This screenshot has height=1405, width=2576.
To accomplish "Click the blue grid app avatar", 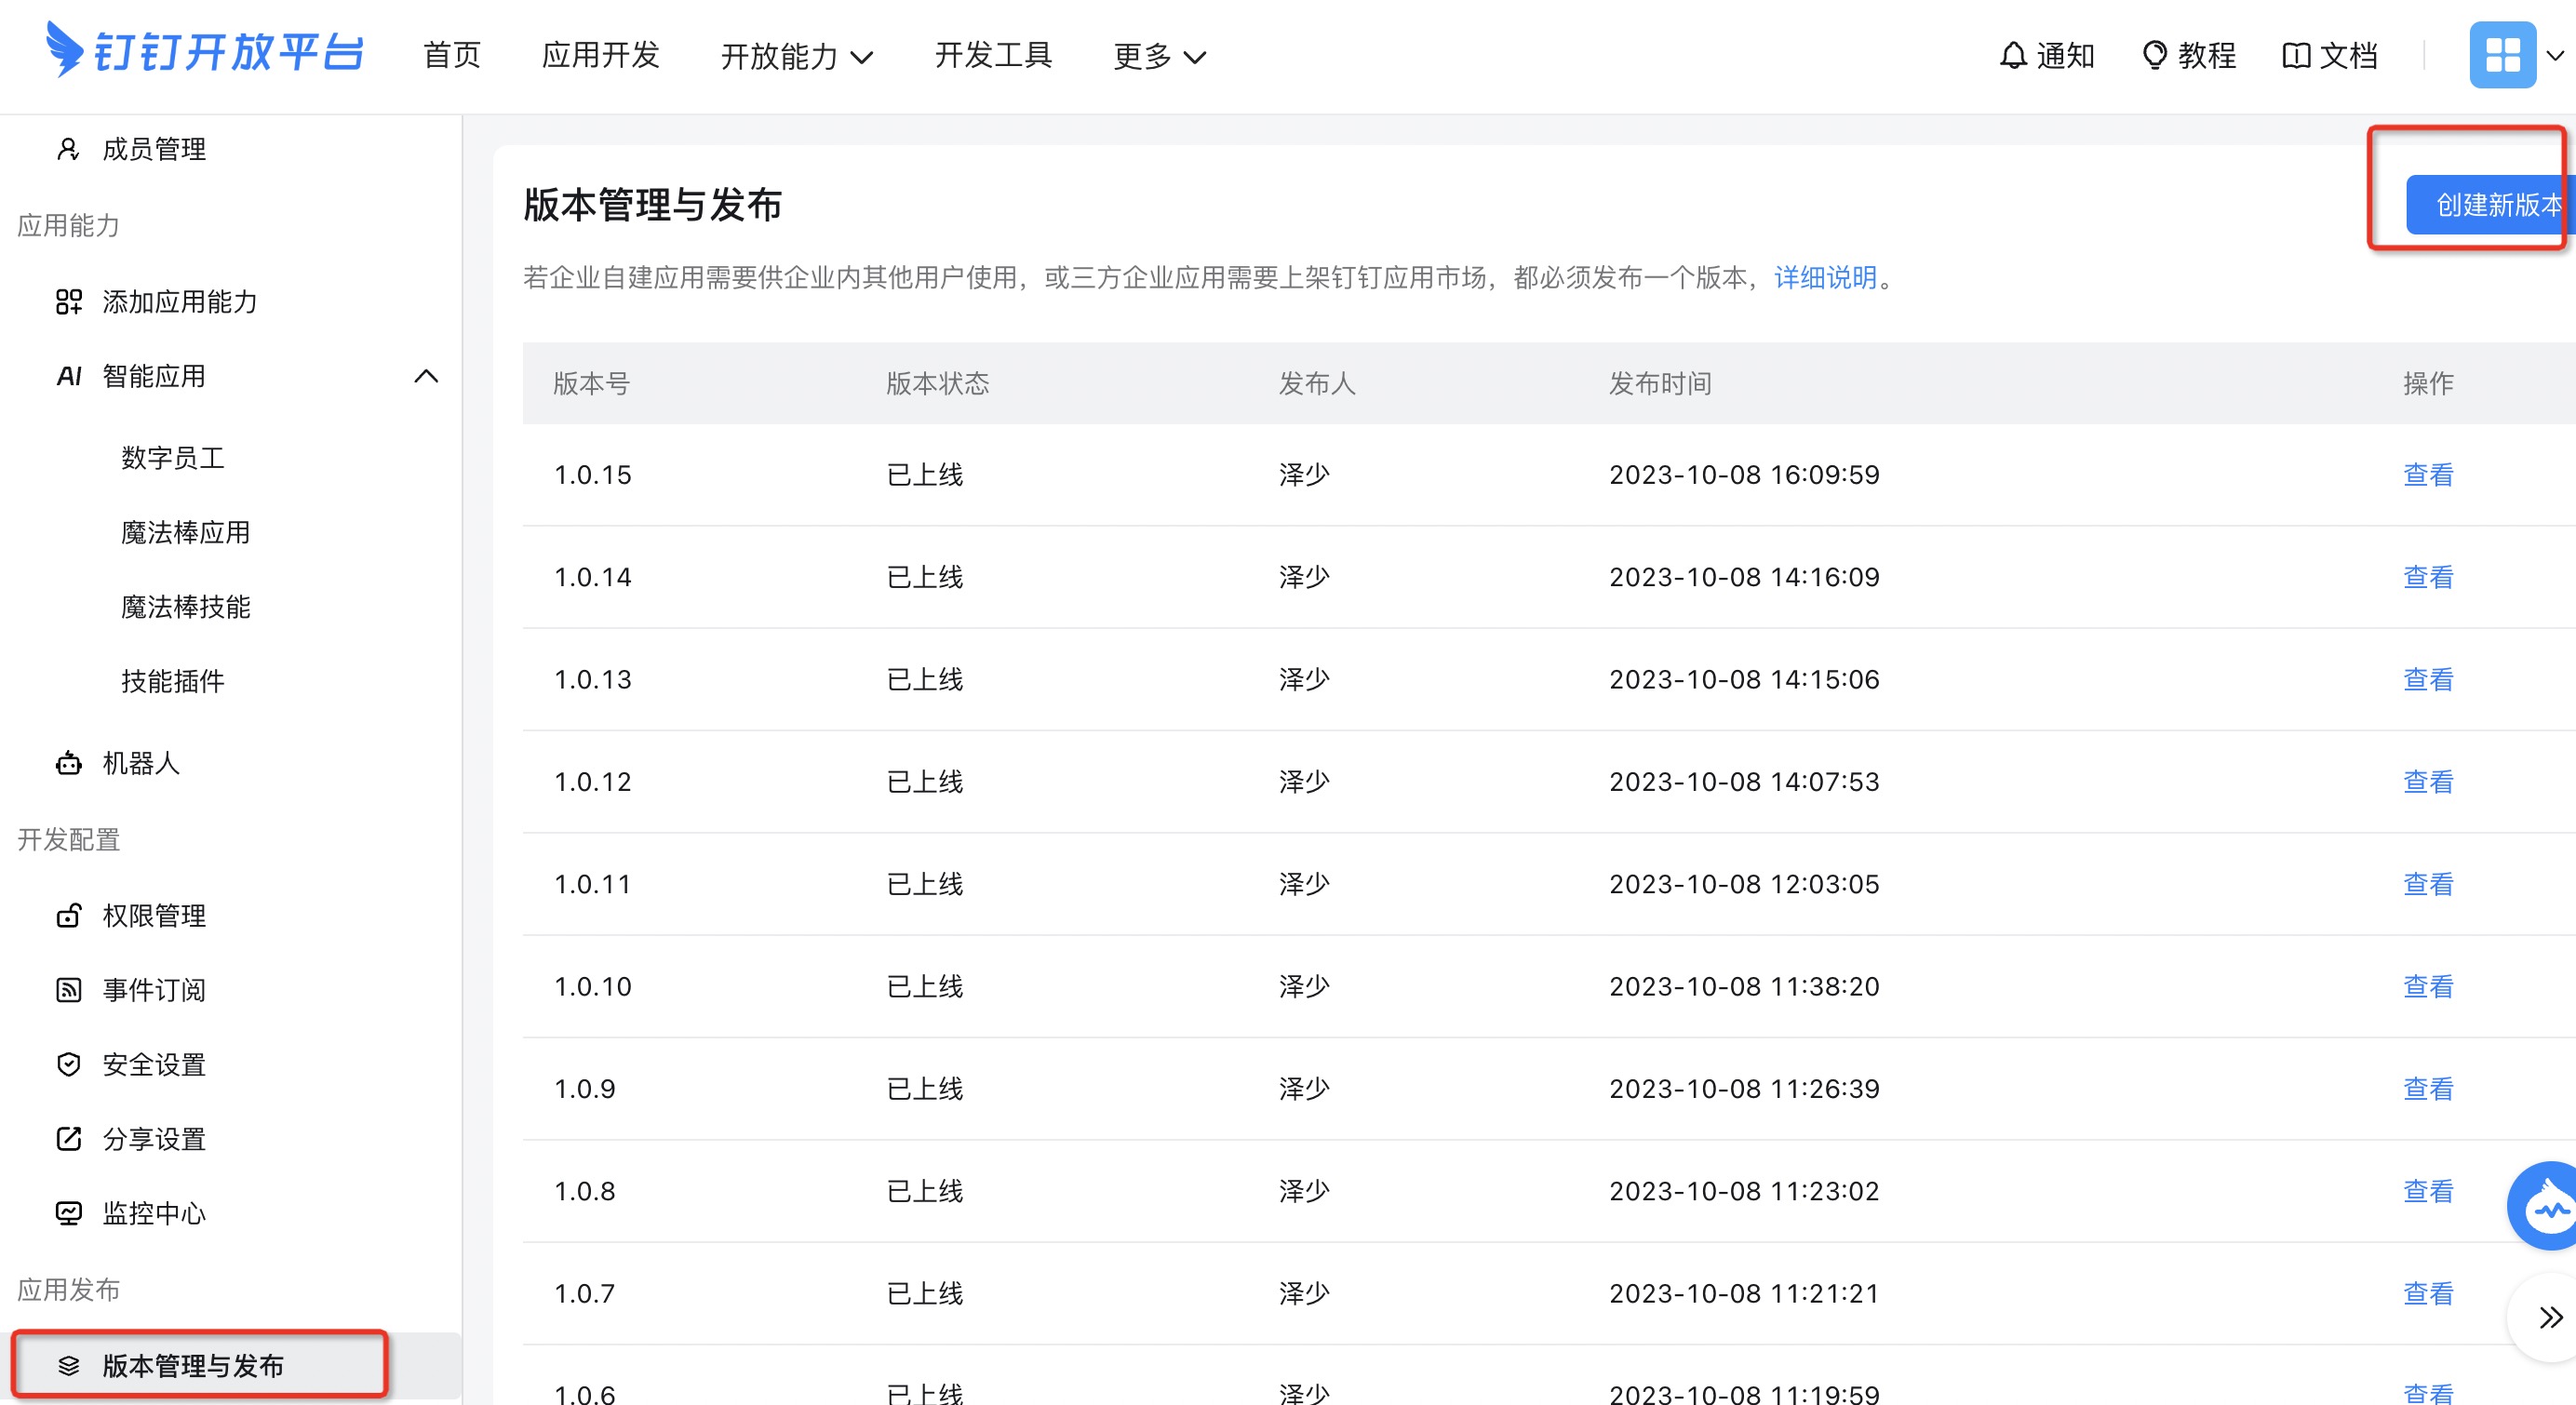I will click(x=2502, y=55).
